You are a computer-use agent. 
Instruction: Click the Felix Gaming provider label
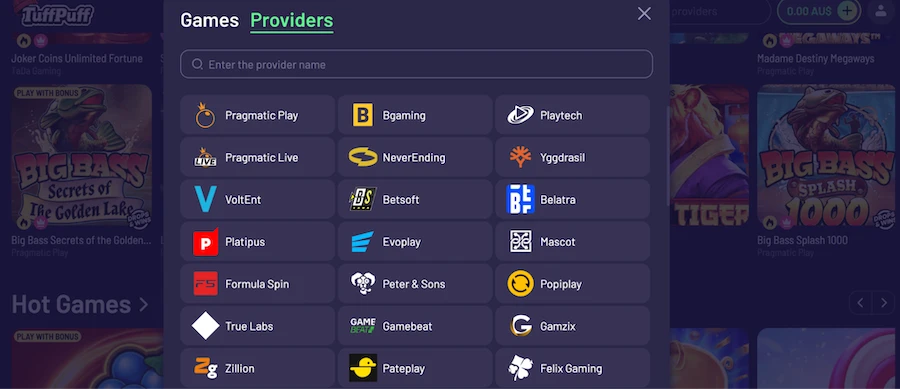pyautogui.click(x=571, y=368)
